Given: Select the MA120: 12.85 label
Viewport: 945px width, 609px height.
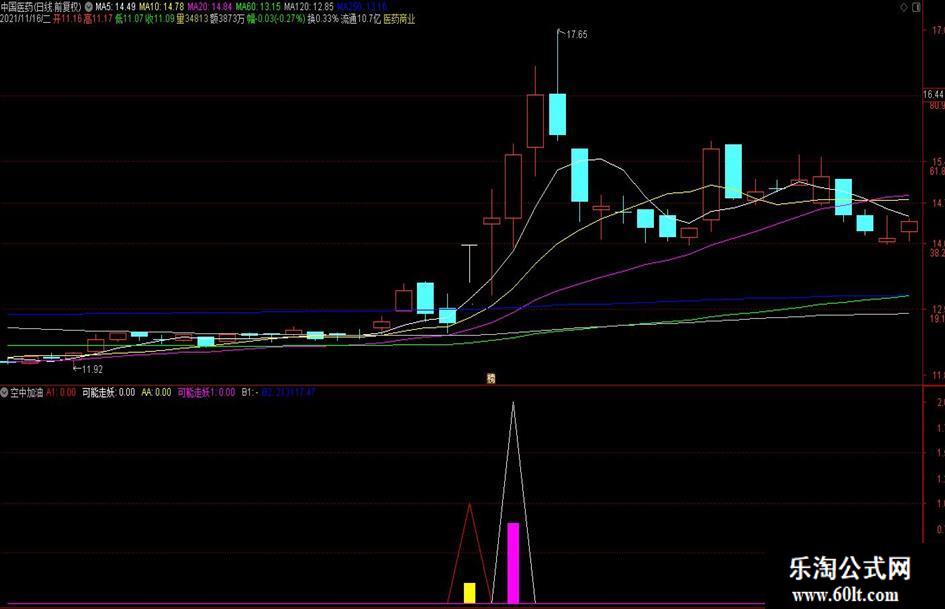Looking at the screenshot, I should click(309, 7).
